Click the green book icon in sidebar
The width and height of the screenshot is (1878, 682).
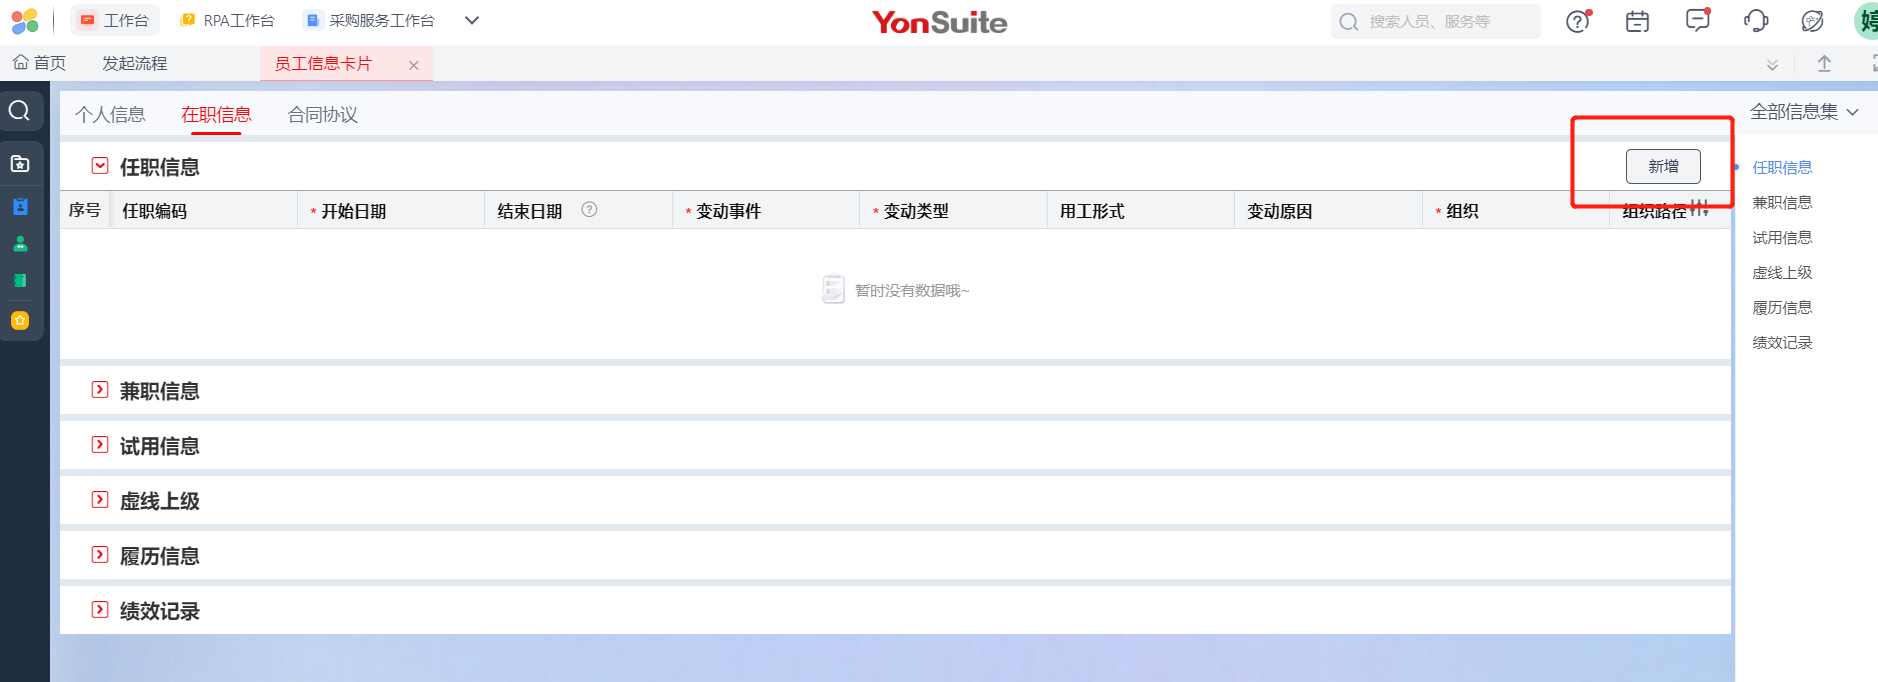pos(20,281)
